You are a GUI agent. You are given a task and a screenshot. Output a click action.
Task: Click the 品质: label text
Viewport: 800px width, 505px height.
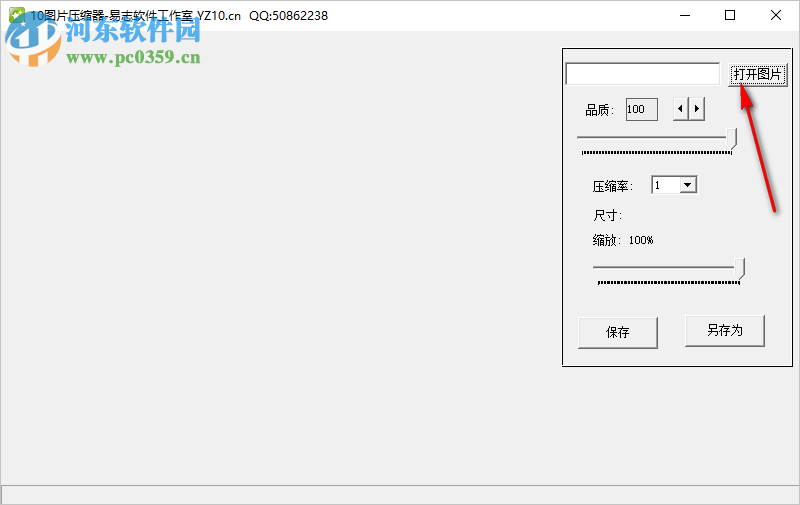coord(599,110)
